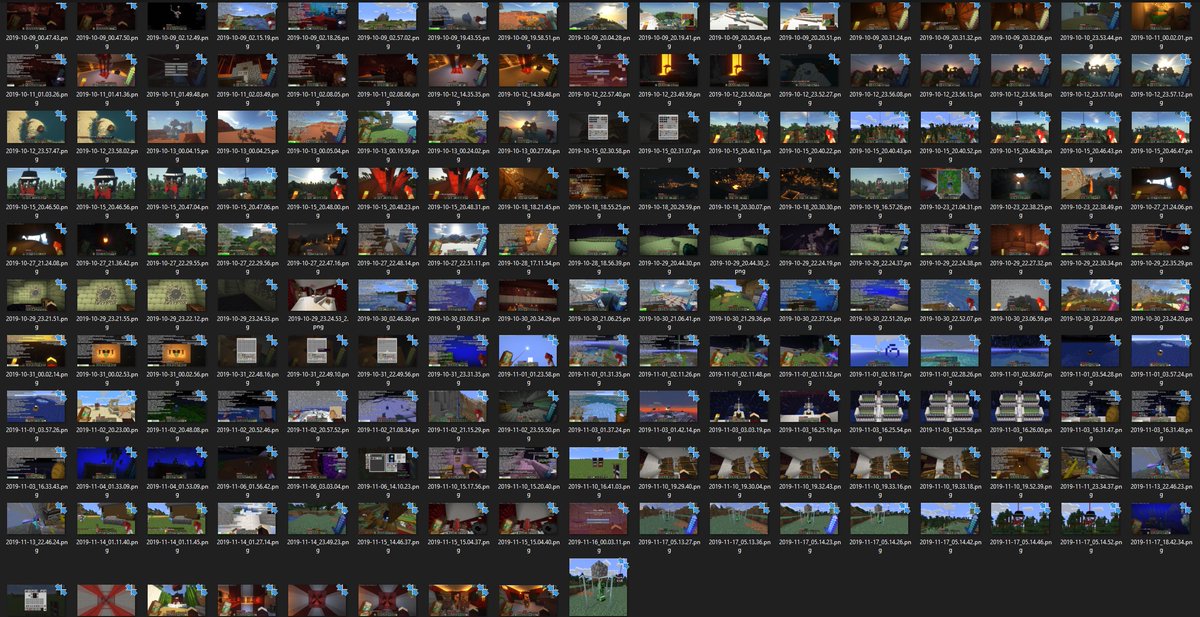Open thumbnail 2019-11-10_19.52.39.png

(x=1020, y=463)
